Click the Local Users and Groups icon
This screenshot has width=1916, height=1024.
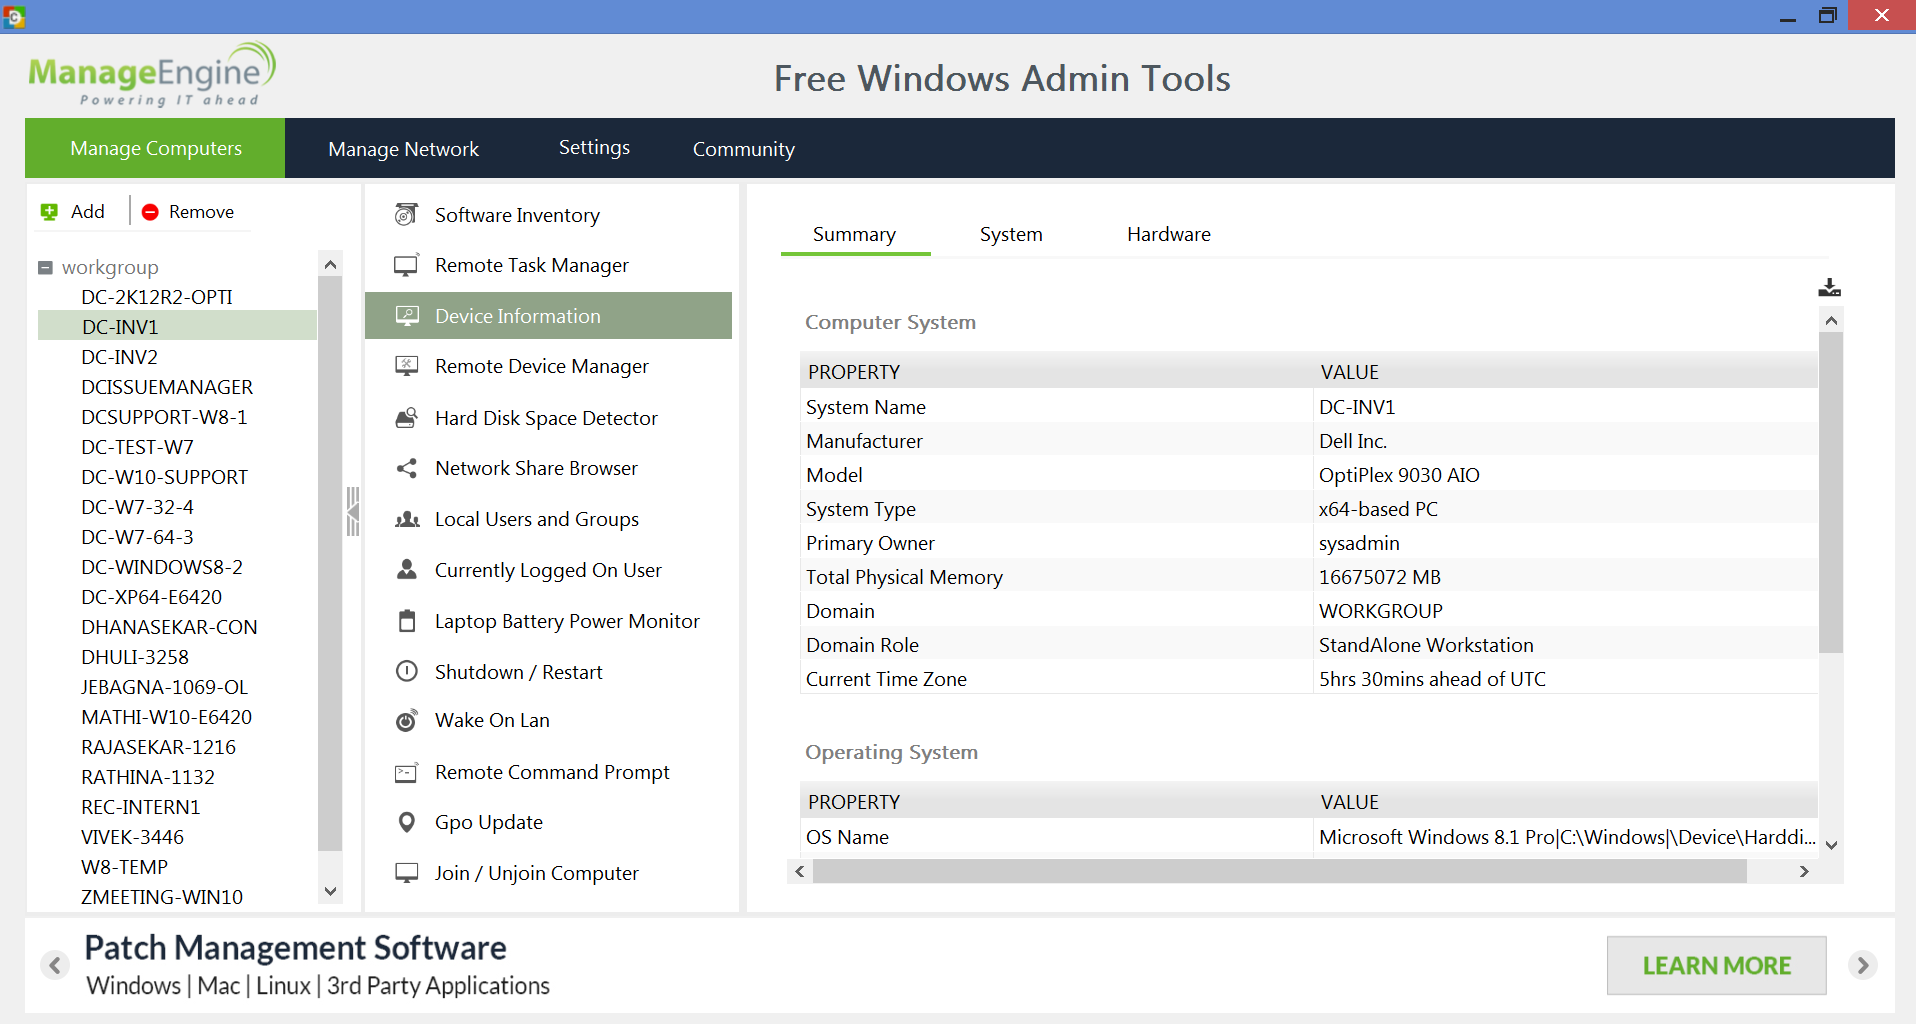tap(406, 519)
